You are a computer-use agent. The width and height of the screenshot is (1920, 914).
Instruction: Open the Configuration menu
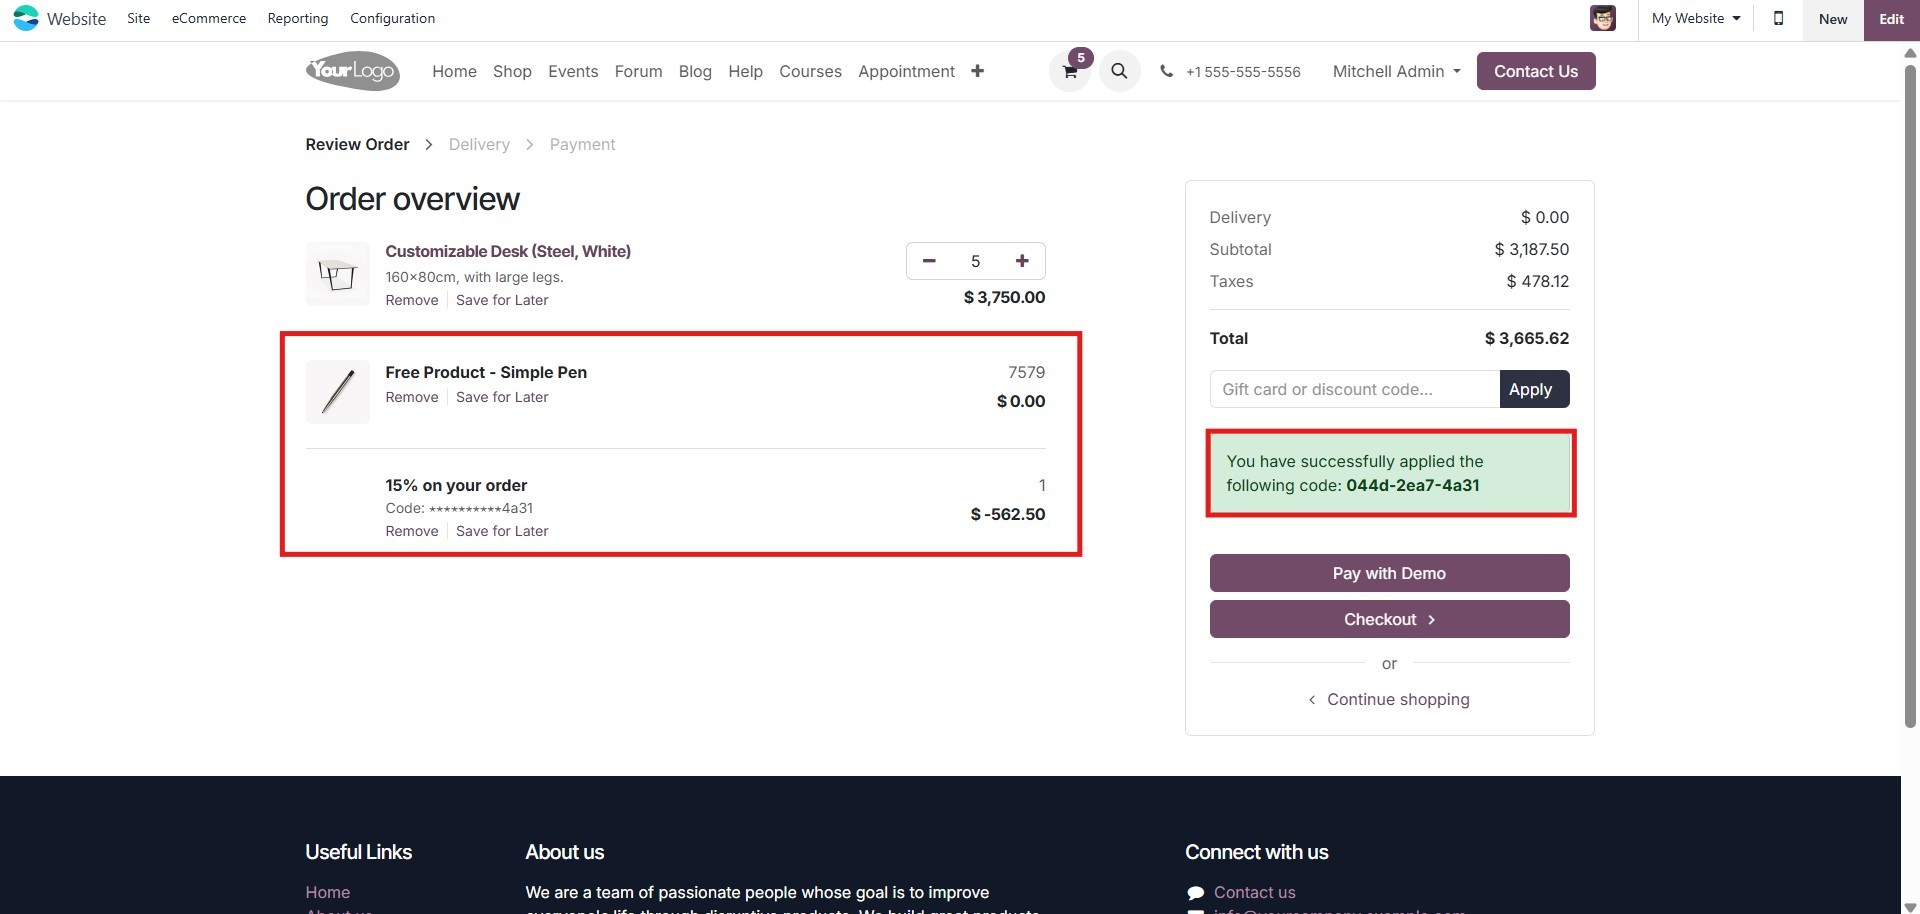(392, 19)
